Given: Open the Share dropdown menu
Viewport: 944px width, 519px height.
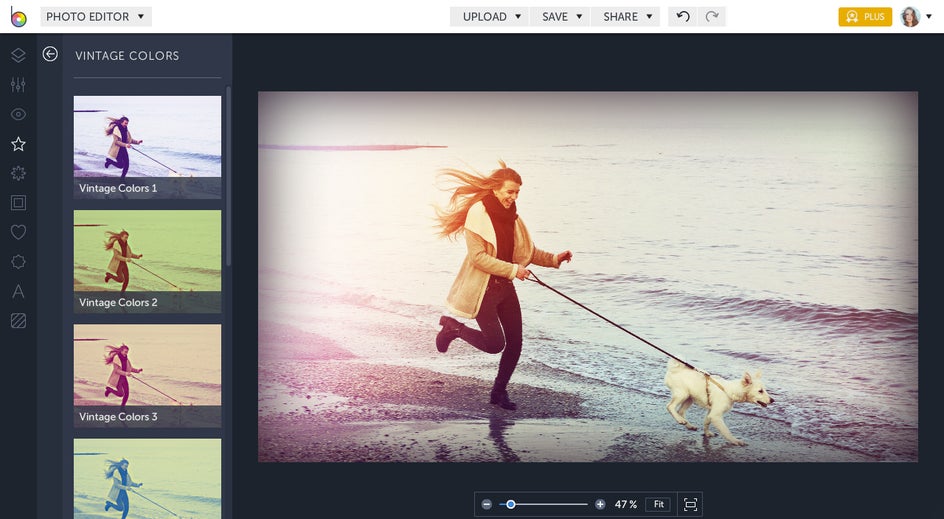Looking at the screenshot, I should pos(626,17).
